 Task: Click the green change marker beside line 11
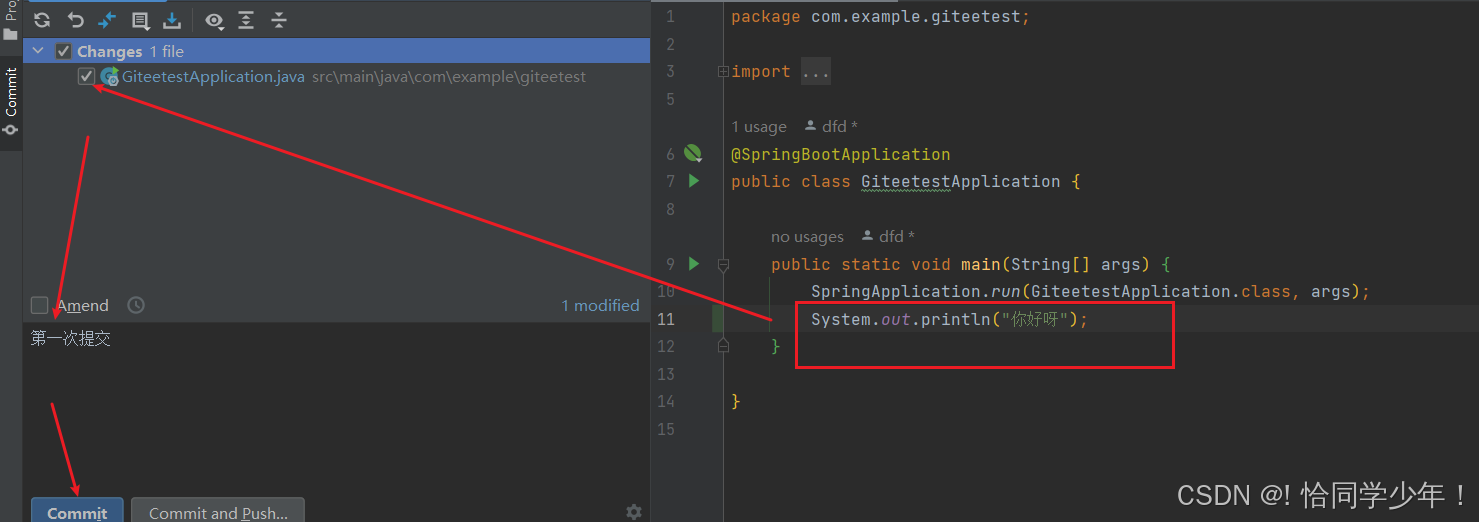(x=718, y=319)
